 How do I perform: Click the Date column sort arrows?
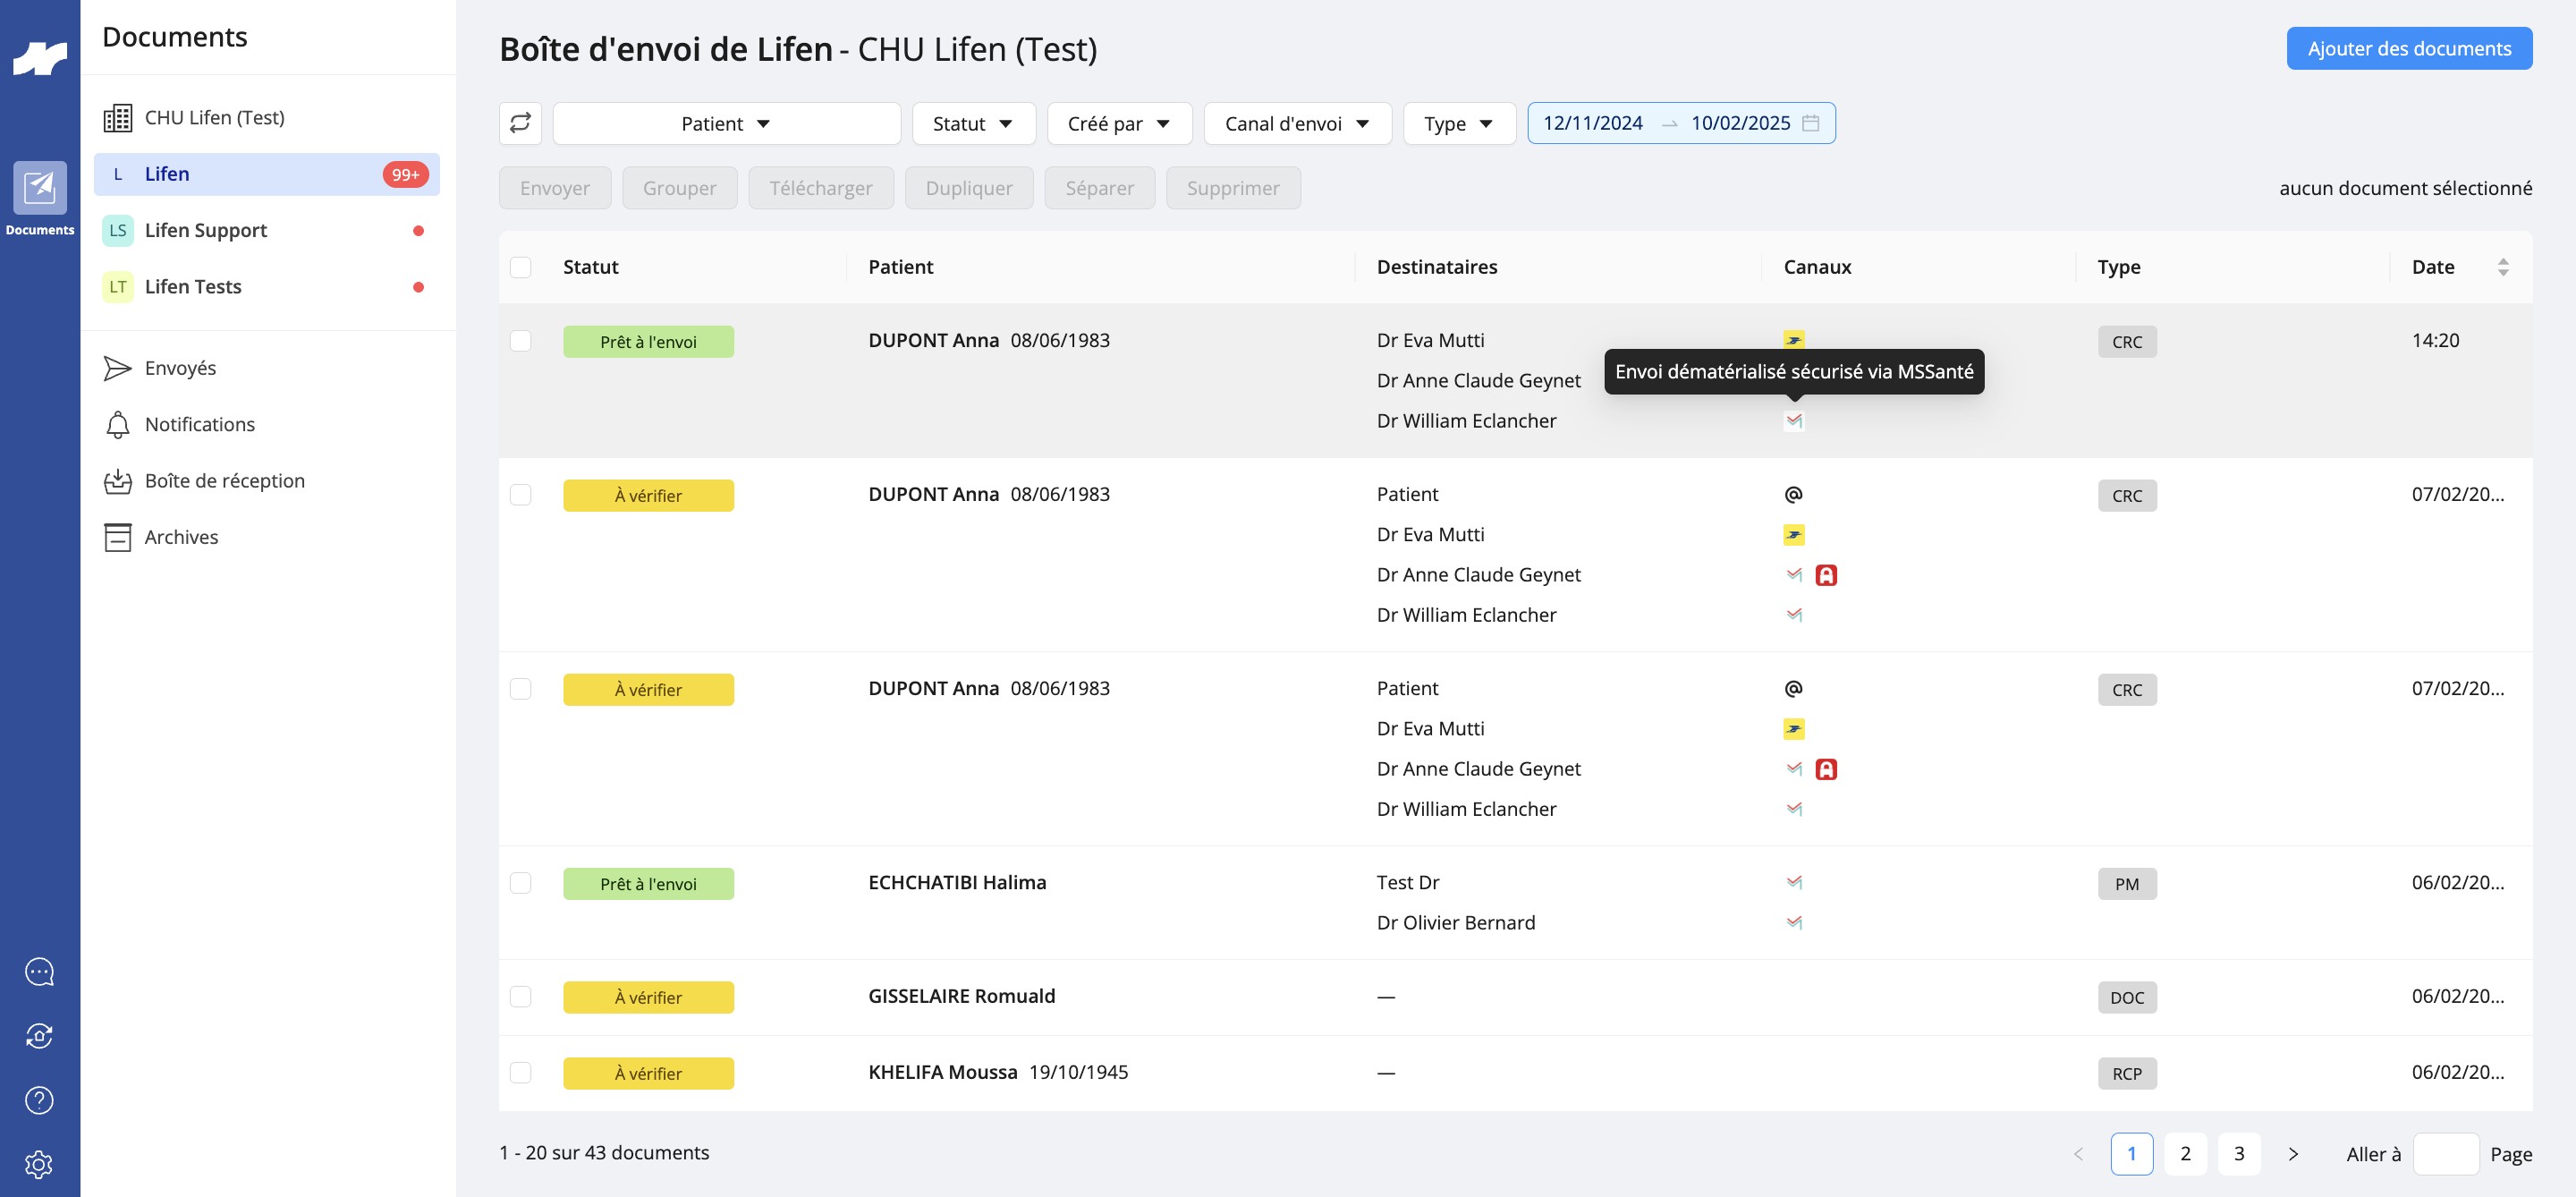coord(2503,267)
